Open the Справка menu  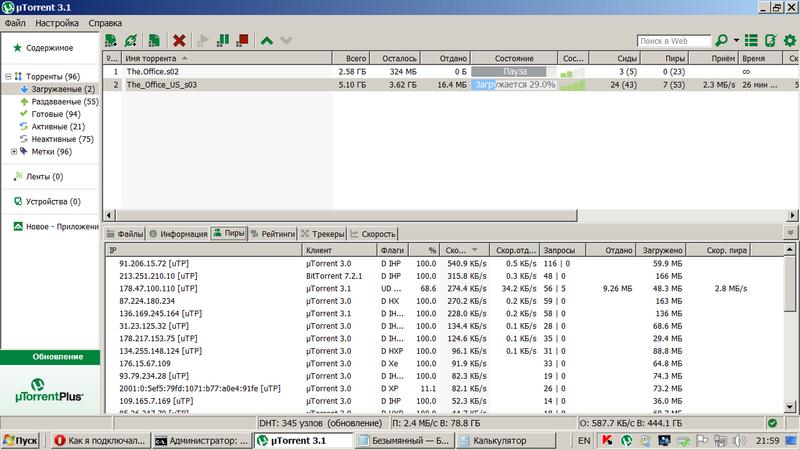pyautogui.click(x=105, y=23)
